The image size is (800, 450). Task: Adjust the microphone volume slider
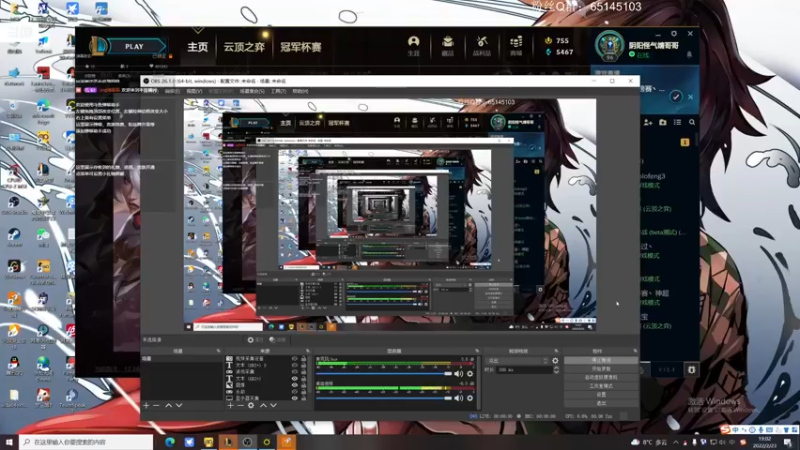[384, 374]
